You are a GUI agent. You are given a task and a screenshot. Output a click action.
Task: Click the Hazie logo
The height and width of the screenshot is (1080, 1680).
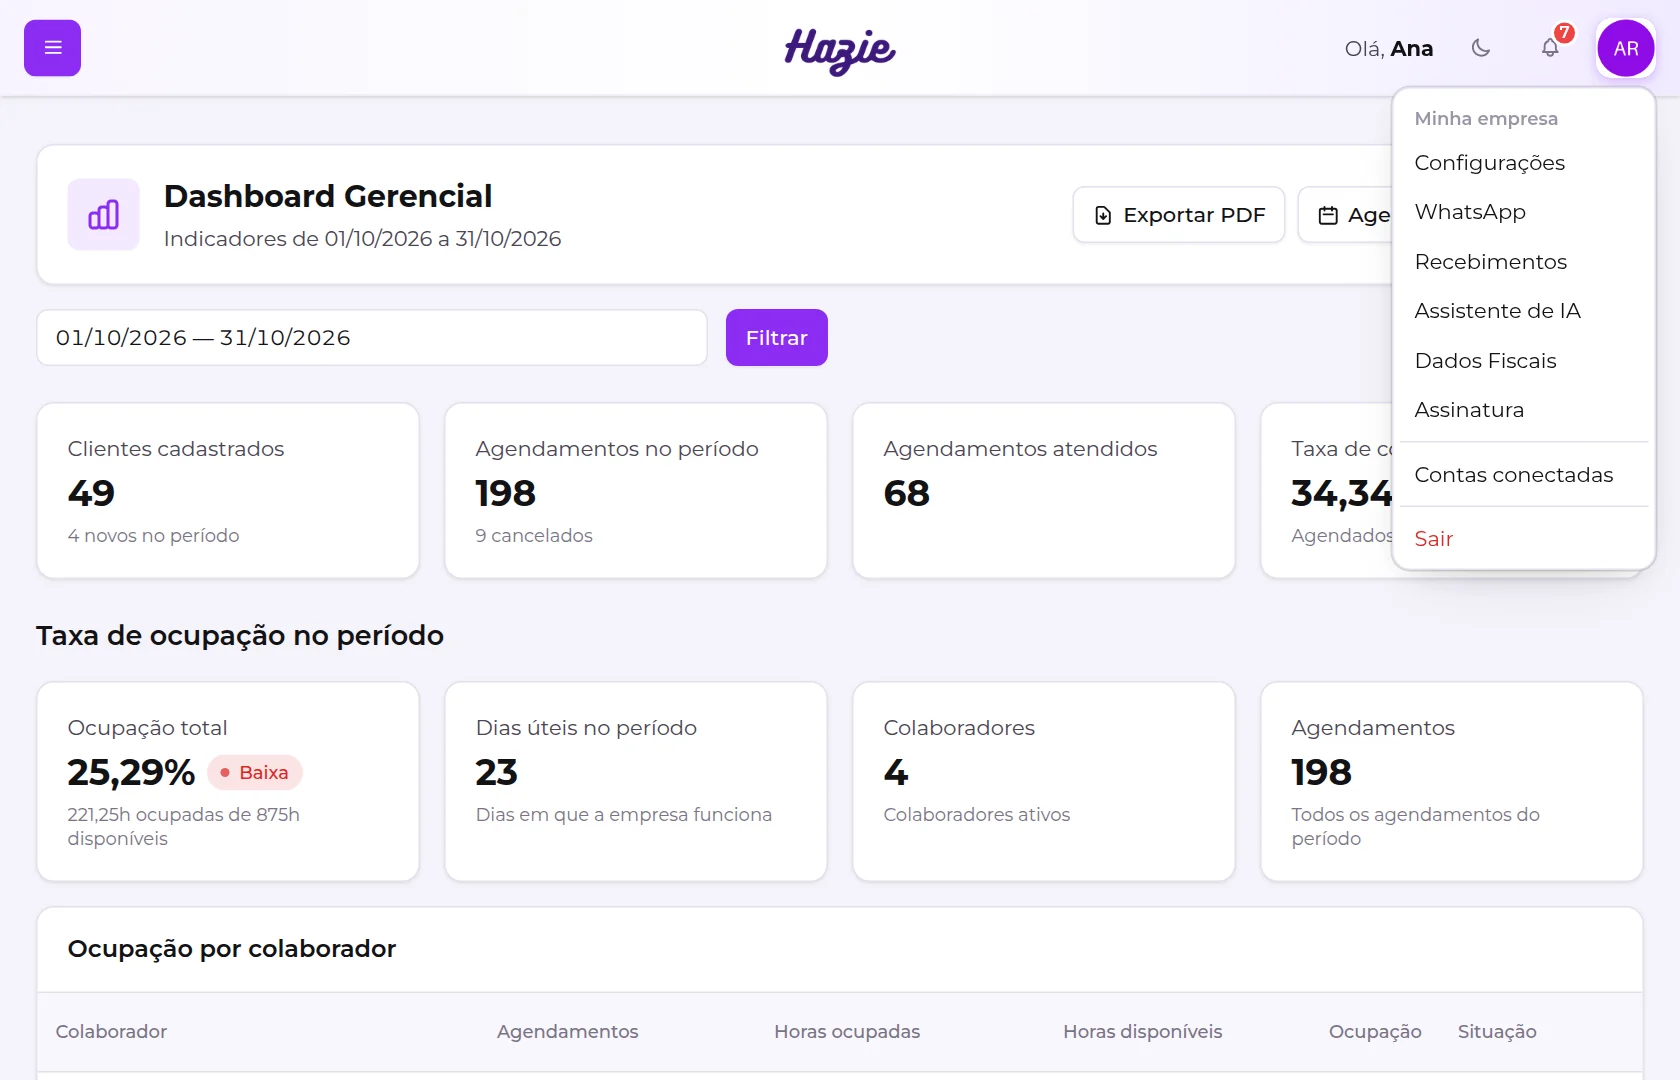pyautogui.click(x=840, y=50)
